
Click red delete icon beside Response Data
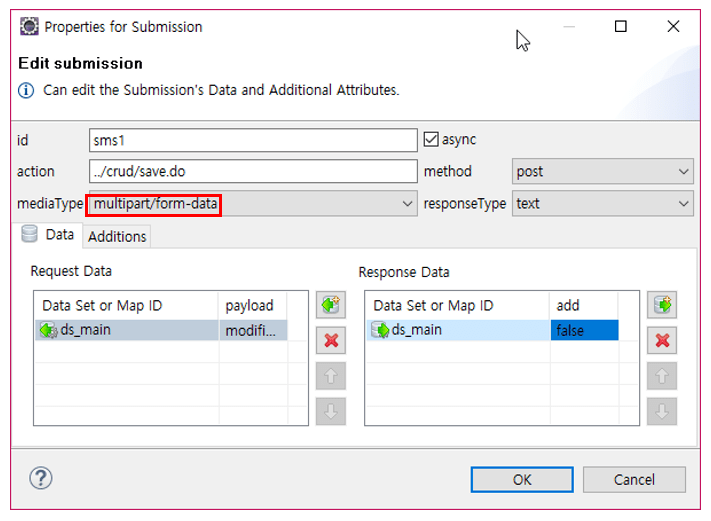coord(660,340)
